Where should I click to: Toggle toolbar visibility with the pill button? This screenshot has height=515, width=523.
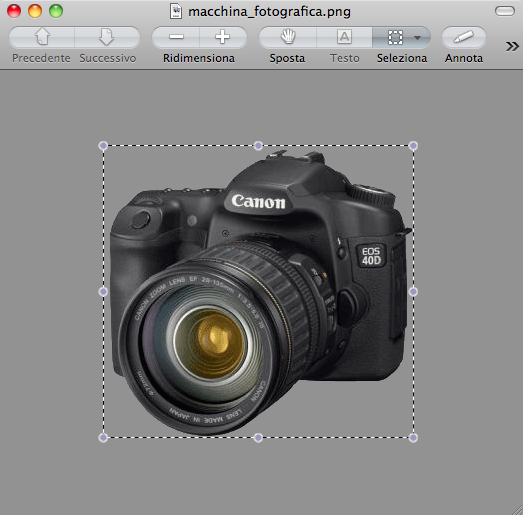(x=505, y=11)
